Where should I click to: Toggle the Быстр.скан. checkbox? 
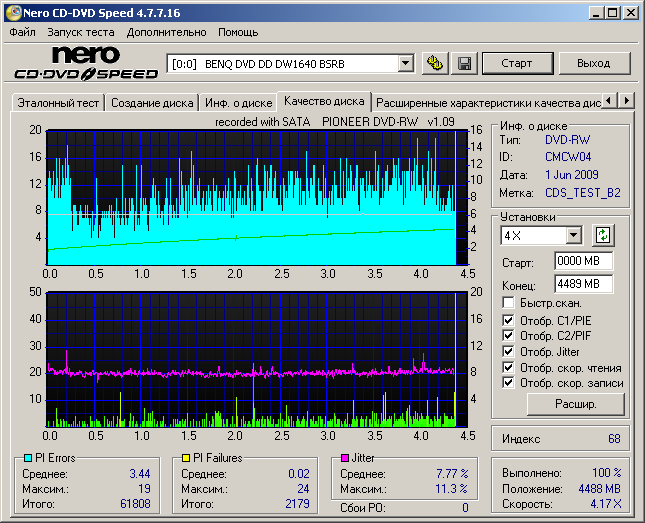(x=508, y=303)
